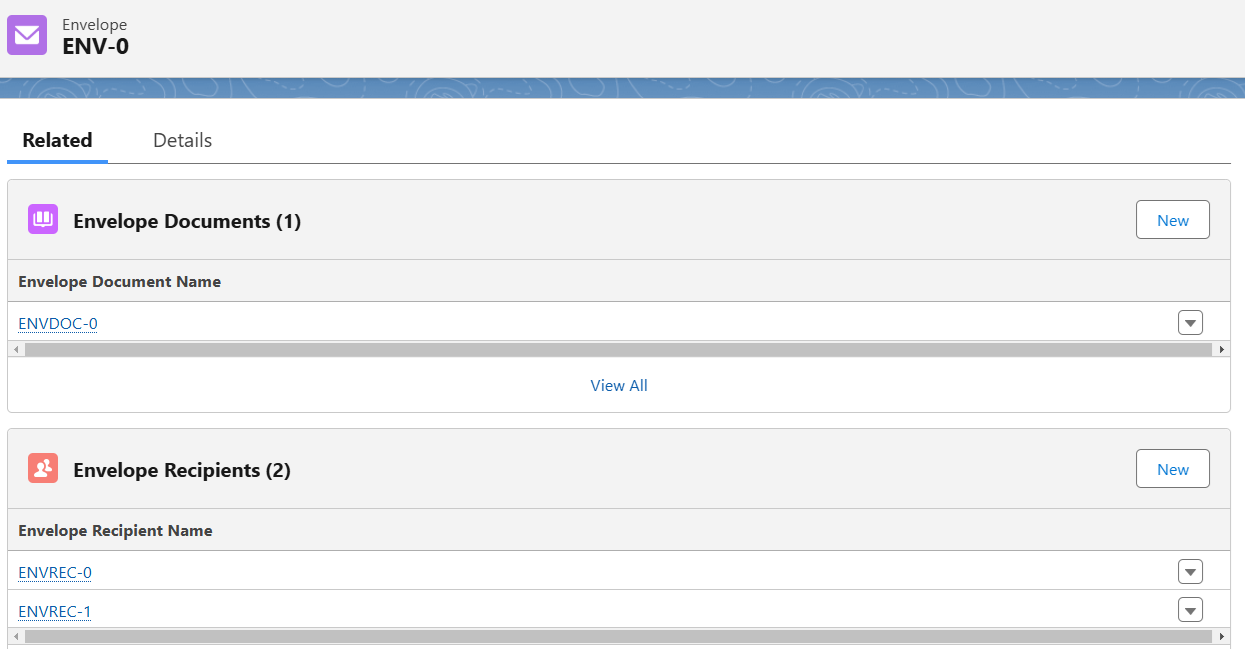1245x649 pixels.
Task: Click View All under Envelope Documents
Action: point(619,385)
